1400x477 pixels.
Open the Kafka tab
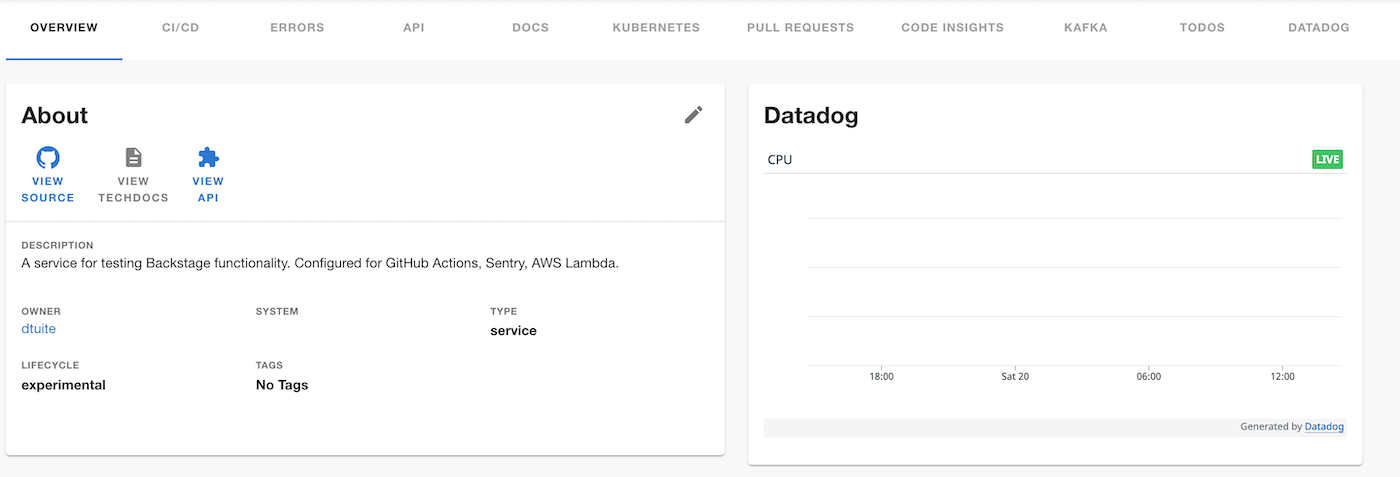[1086, 28]
